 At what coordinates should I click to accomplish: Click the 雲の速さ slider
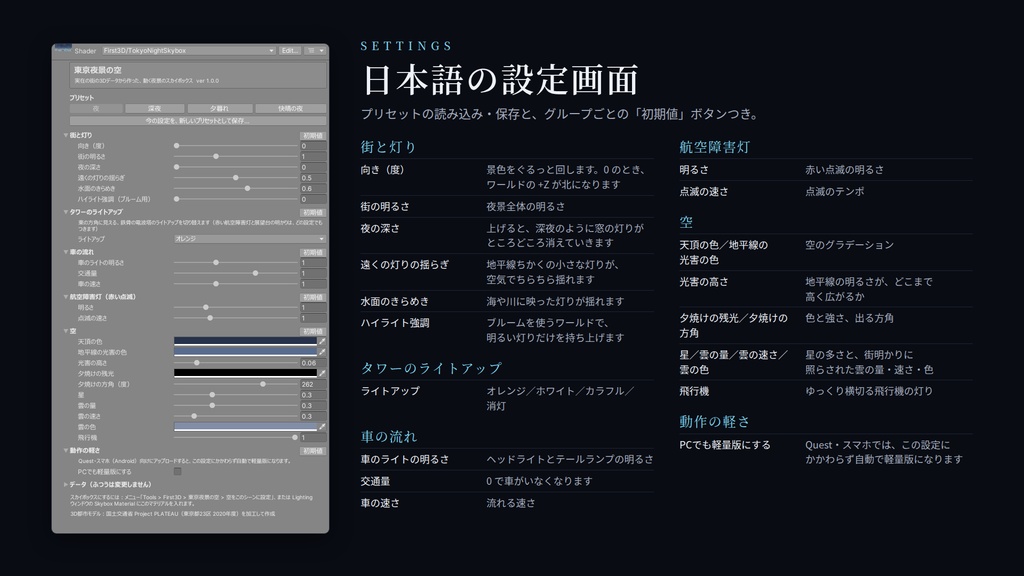point(236,416)
